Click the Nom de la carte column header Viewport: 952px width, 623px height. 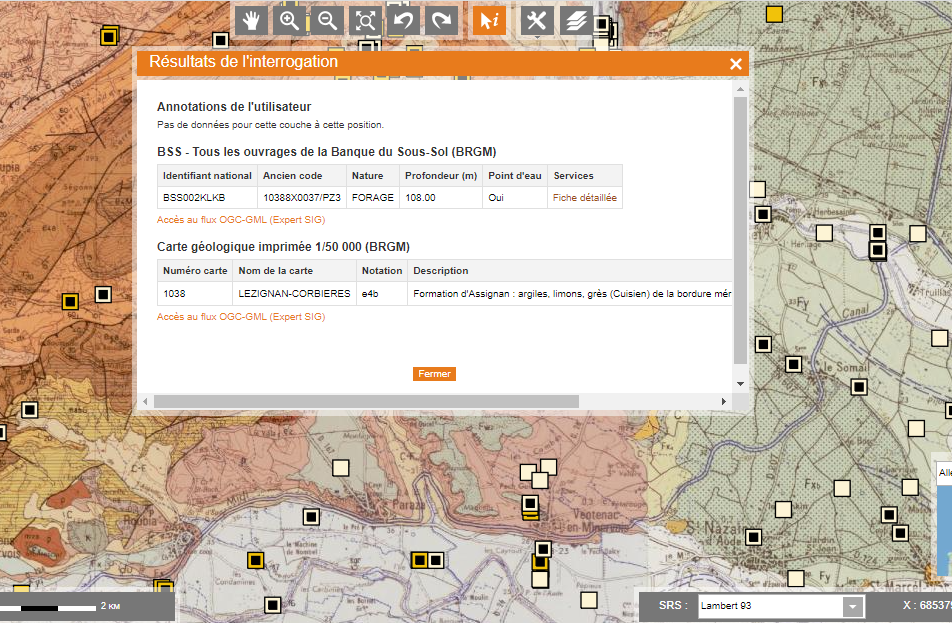coord(294,271)
